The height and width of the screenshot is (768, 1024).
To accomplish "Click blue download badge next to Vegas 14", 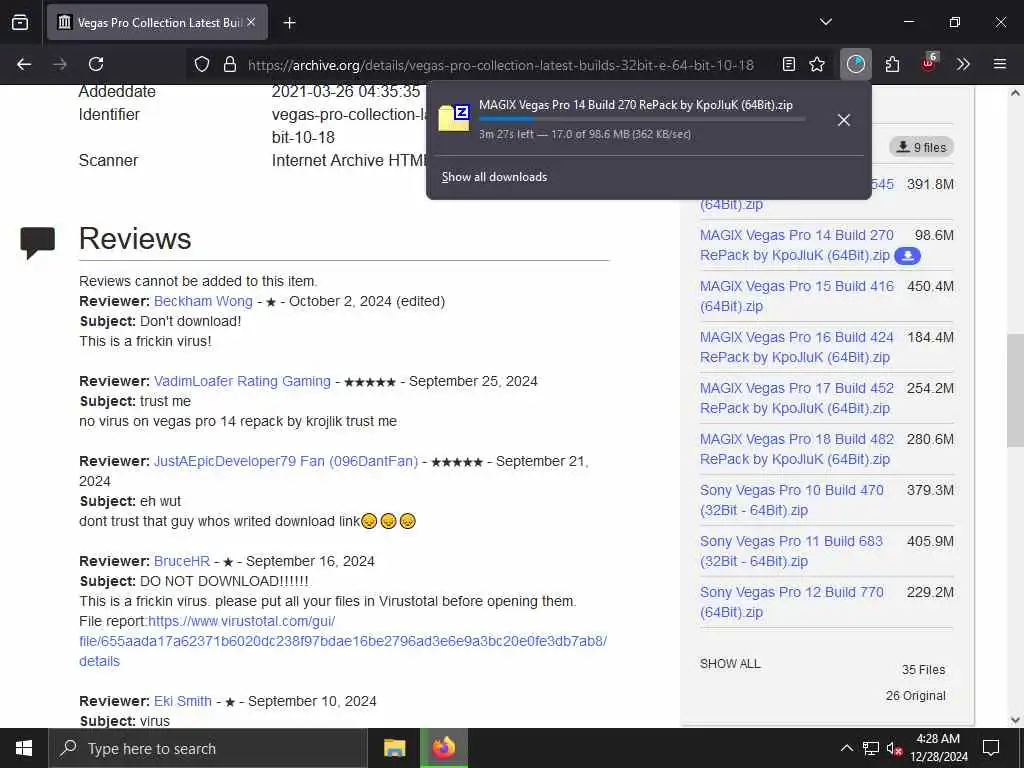I will tap(907, 255).
